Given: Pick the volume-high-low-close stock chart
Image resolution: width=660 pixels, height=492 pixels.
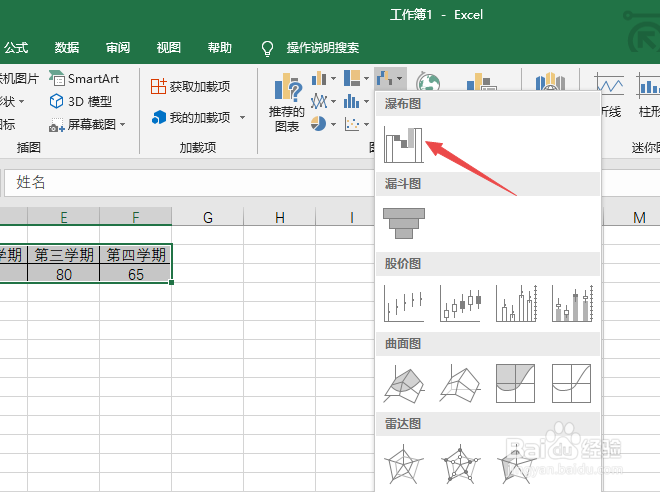Looking at the screenshot, I should [x=516, y=303].
